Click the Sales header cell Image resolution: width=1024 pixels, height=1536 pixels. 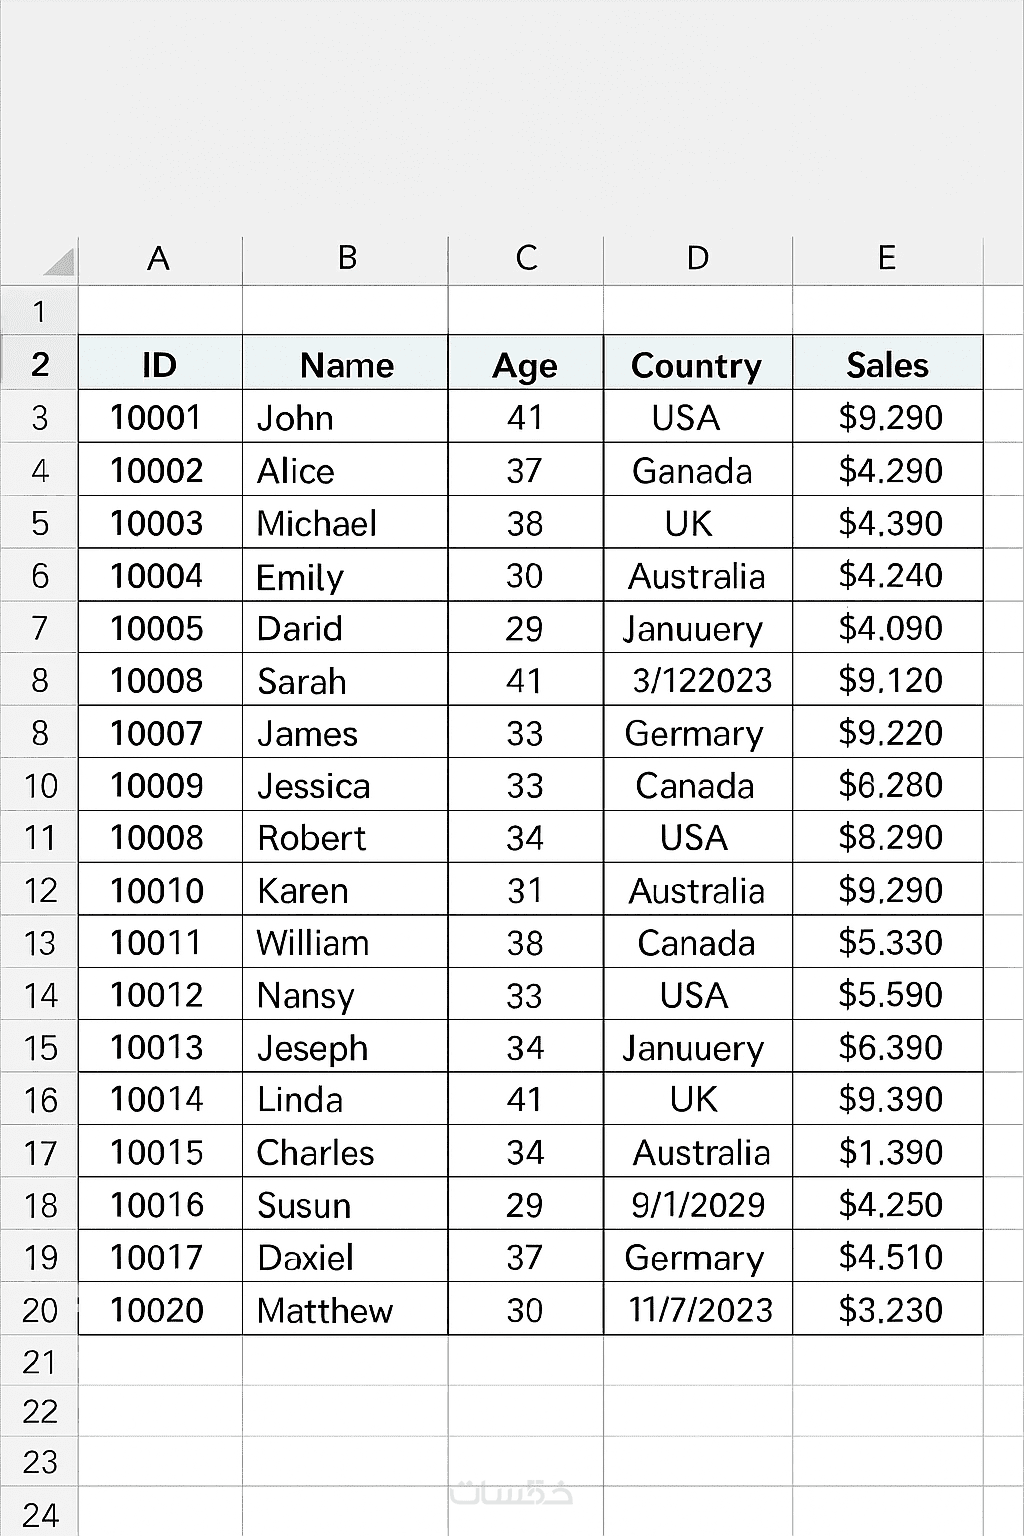tap(887, 365)
